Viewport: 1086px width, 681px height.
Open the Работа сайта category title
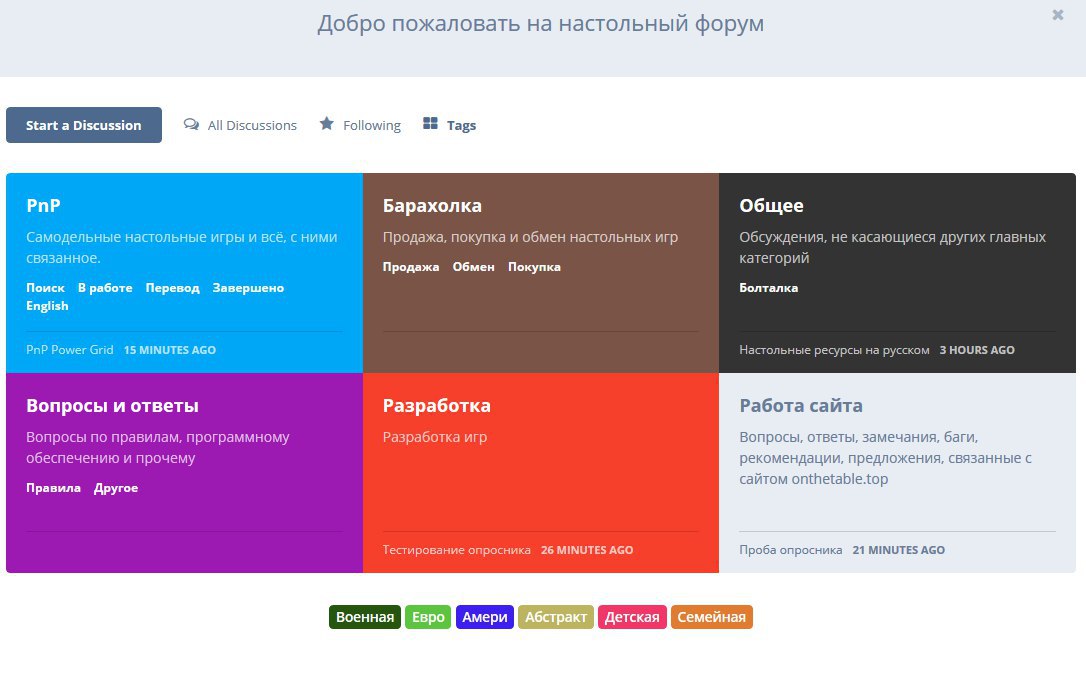pyautogui.click(x=801, y=405)
